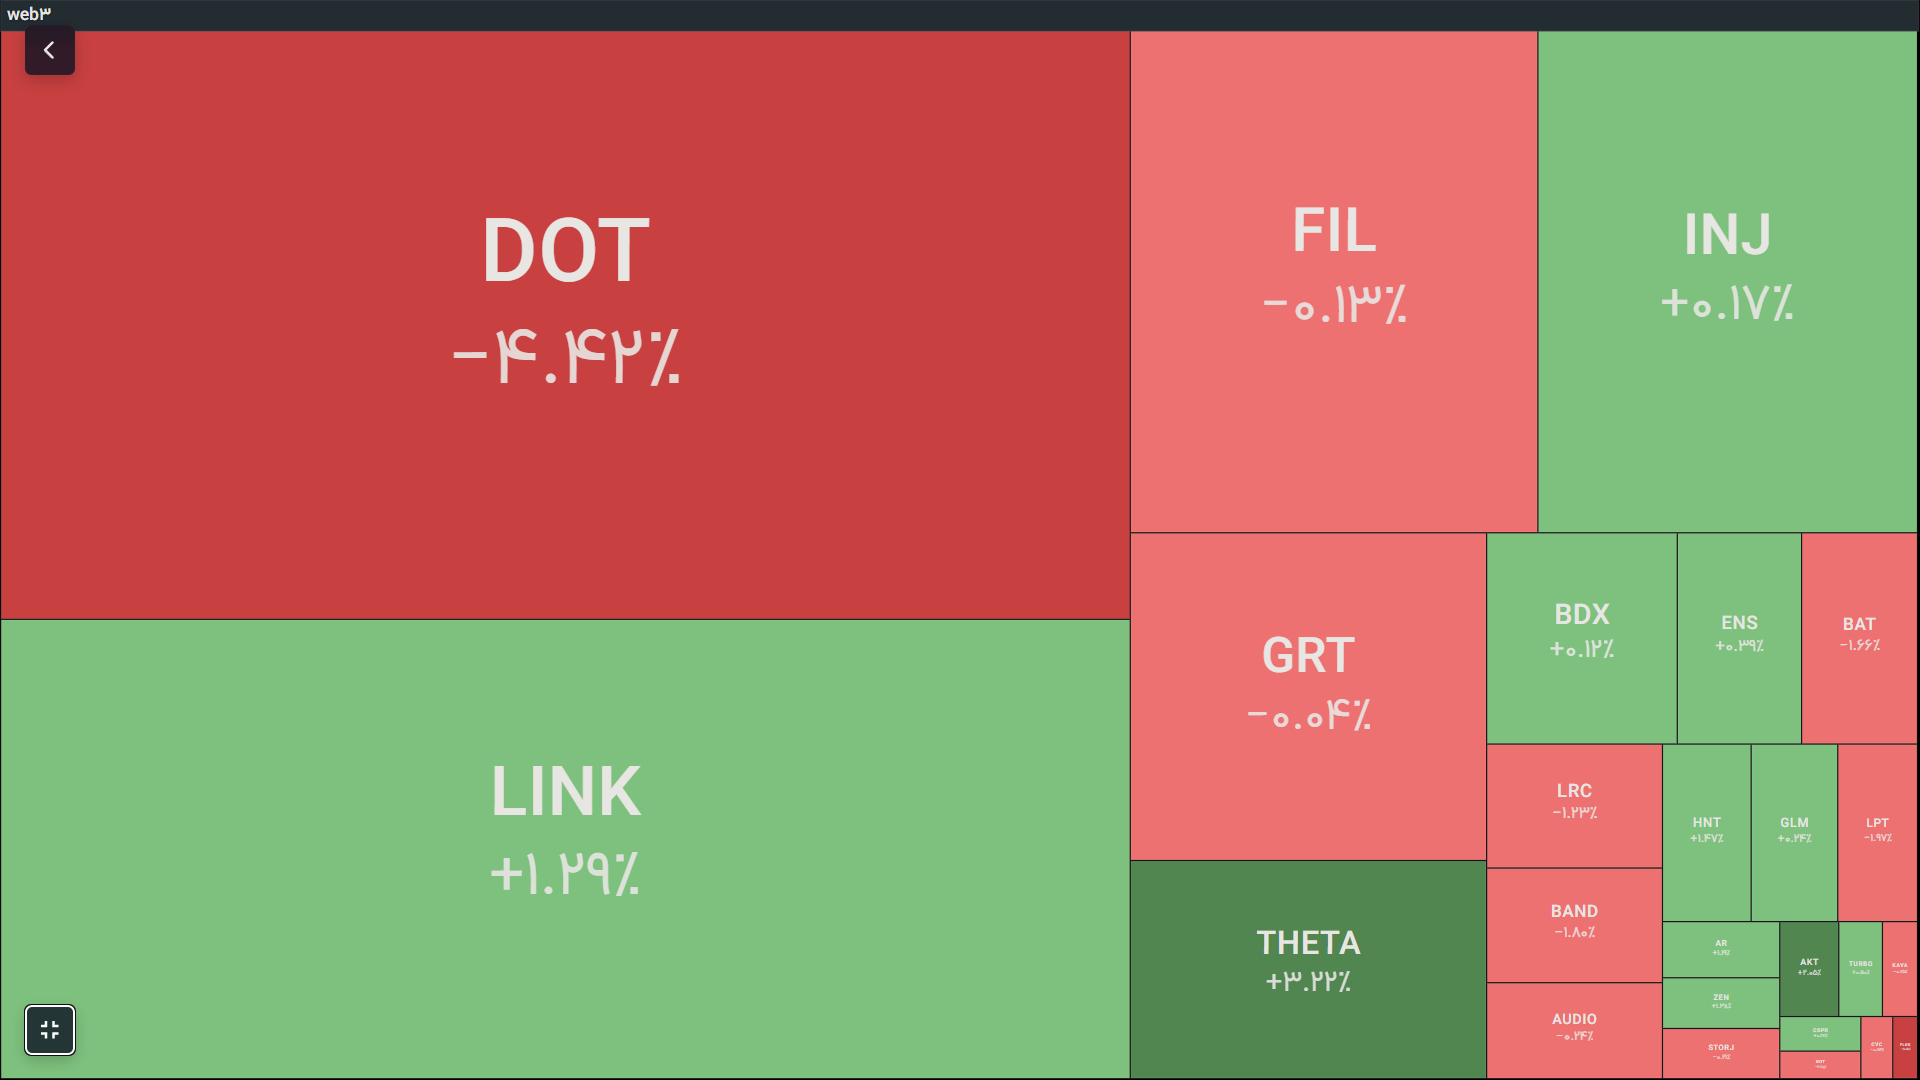Exit fullscreen with the collapse icon
Viewport: 1920px width, 1080px height.
pos(50,1030)
